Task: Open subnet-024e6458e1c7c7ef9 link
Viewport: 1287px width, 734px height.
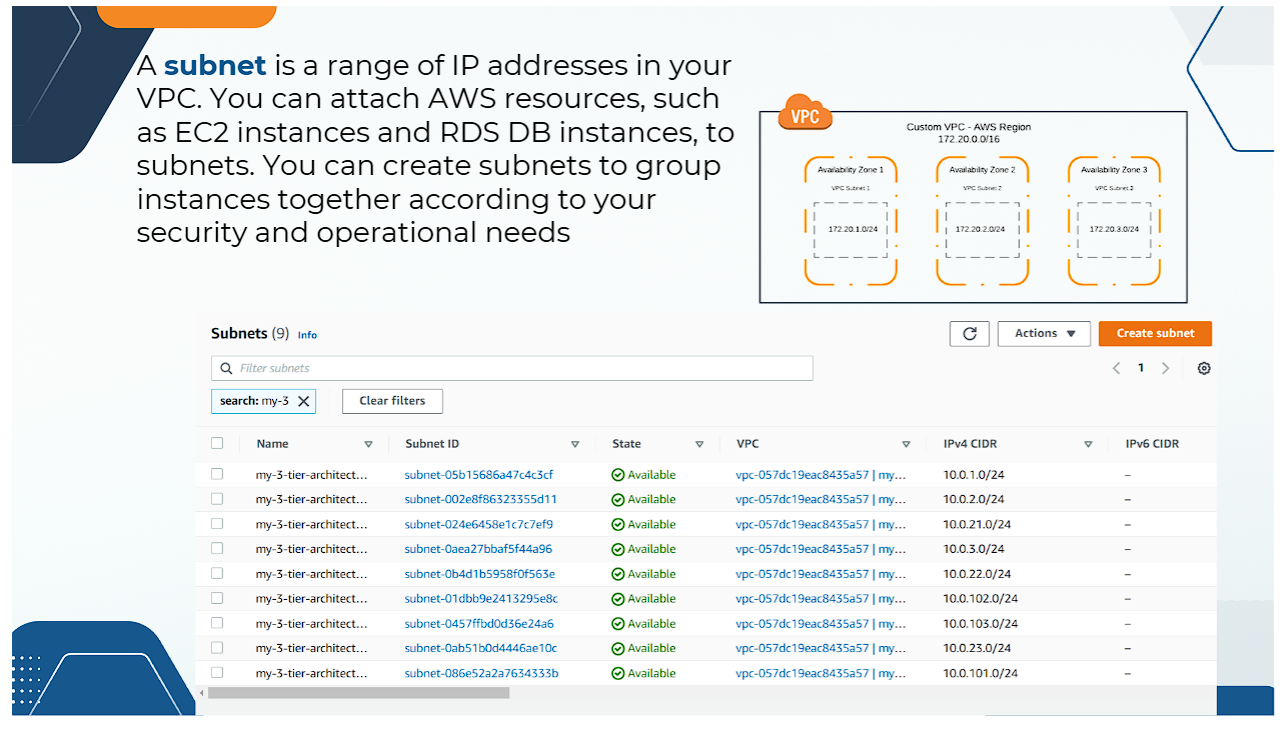Action: [479, 524]
